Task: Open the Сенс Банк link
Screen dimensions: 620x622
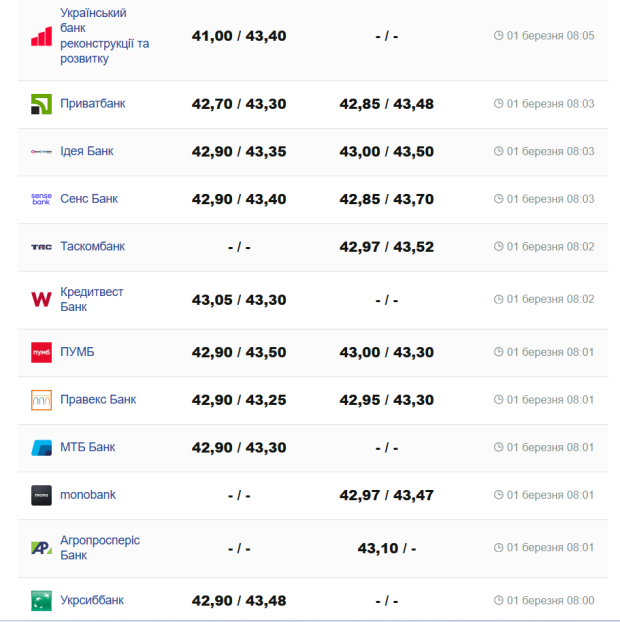Action: coord(89,198)
